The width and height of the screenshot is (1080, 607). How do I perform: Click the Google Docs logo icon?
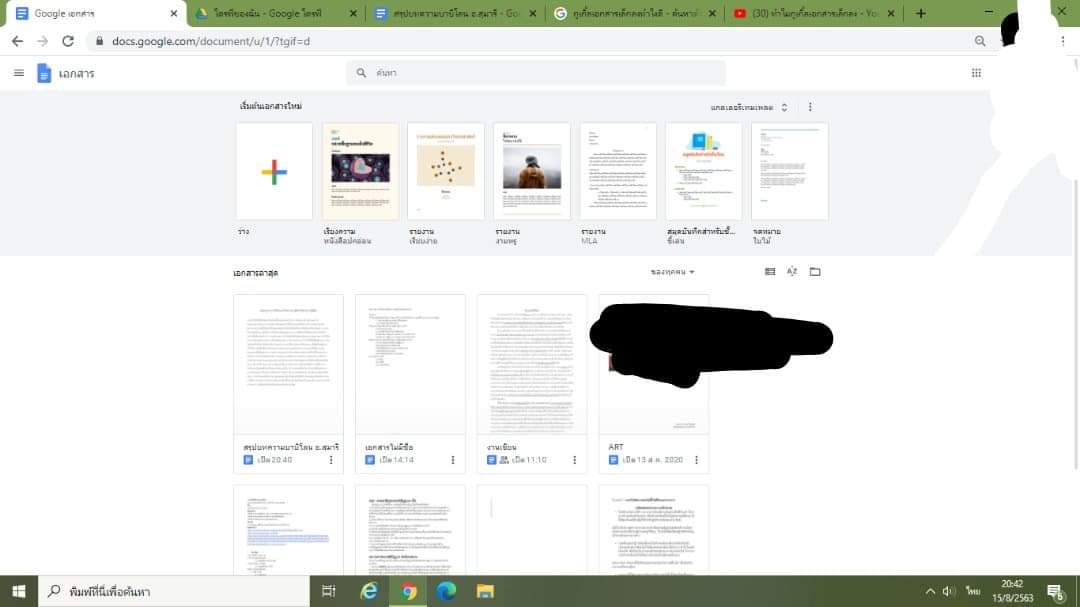(x=43, y=73)
